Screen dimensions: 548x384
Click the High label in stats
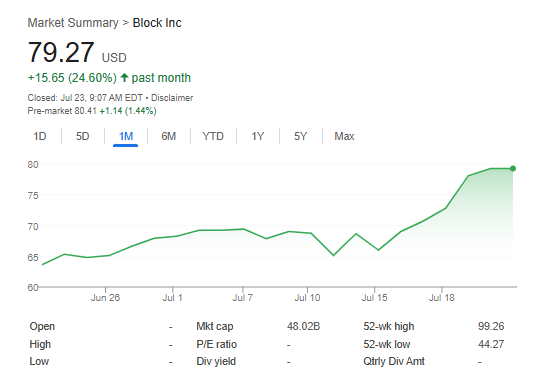(40, 345)
